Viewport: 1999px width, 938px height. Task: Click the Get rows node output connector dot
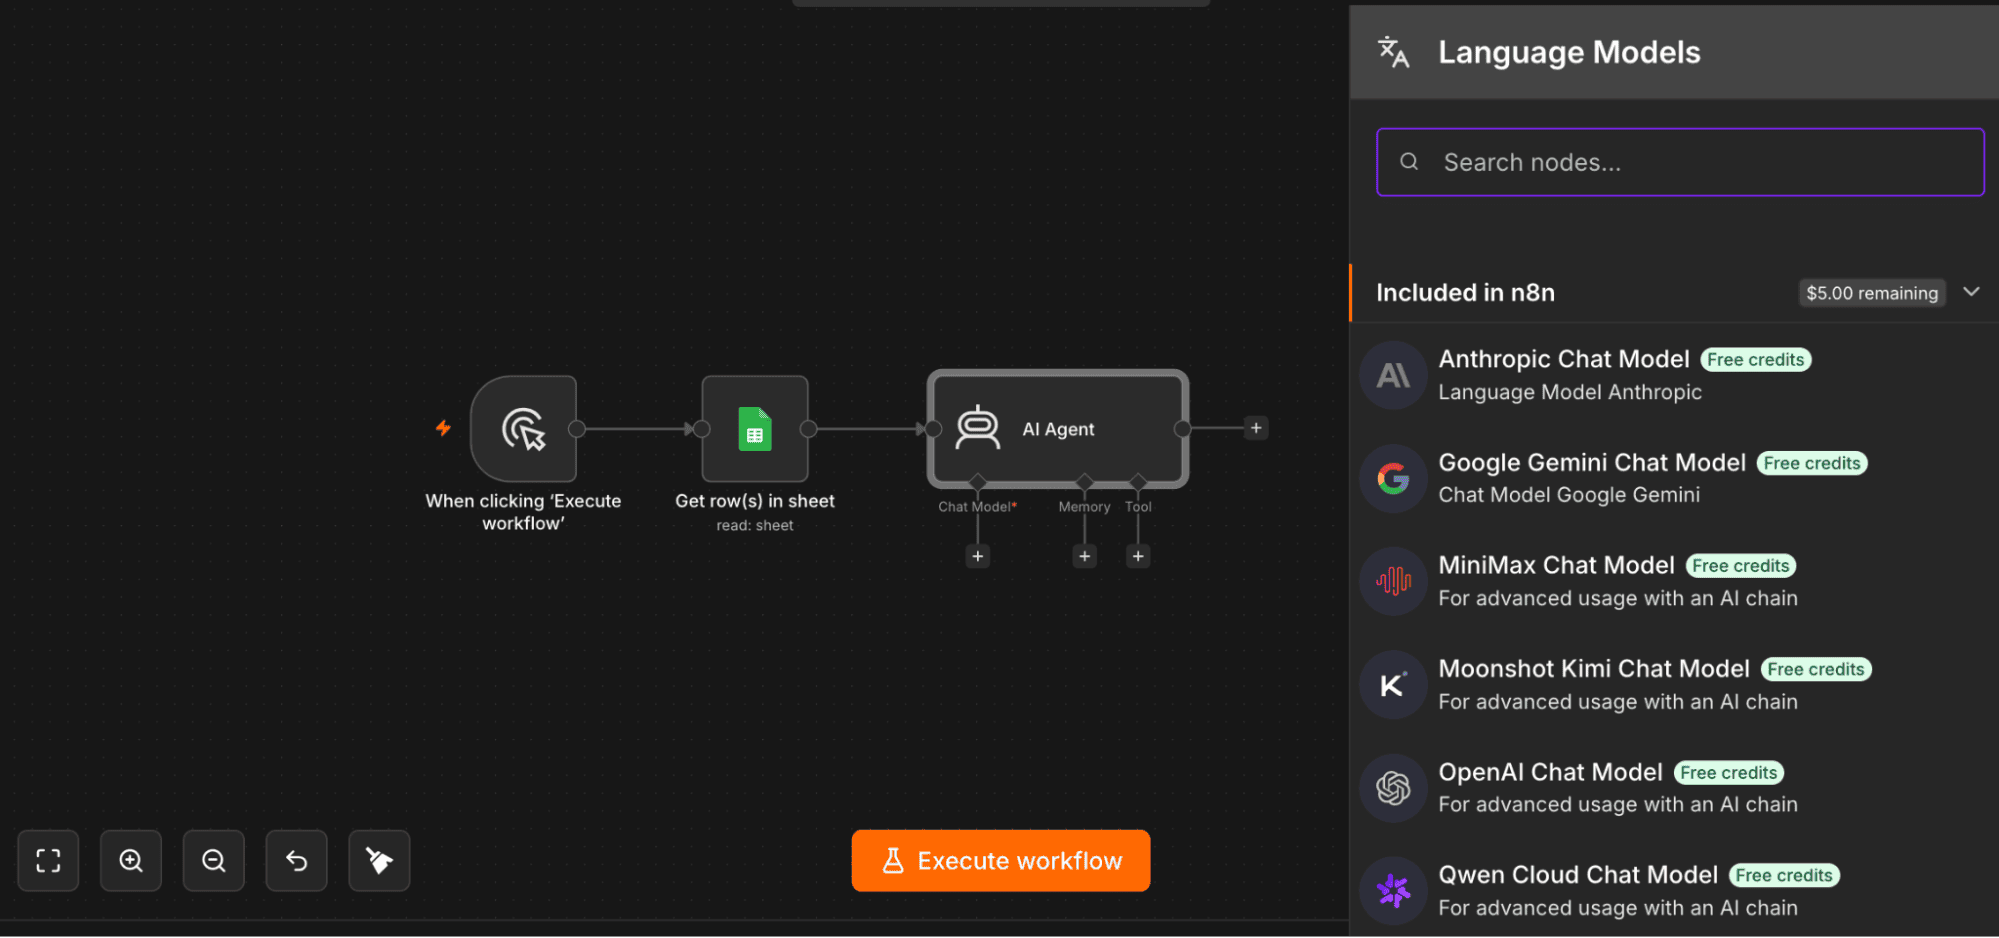808,429
